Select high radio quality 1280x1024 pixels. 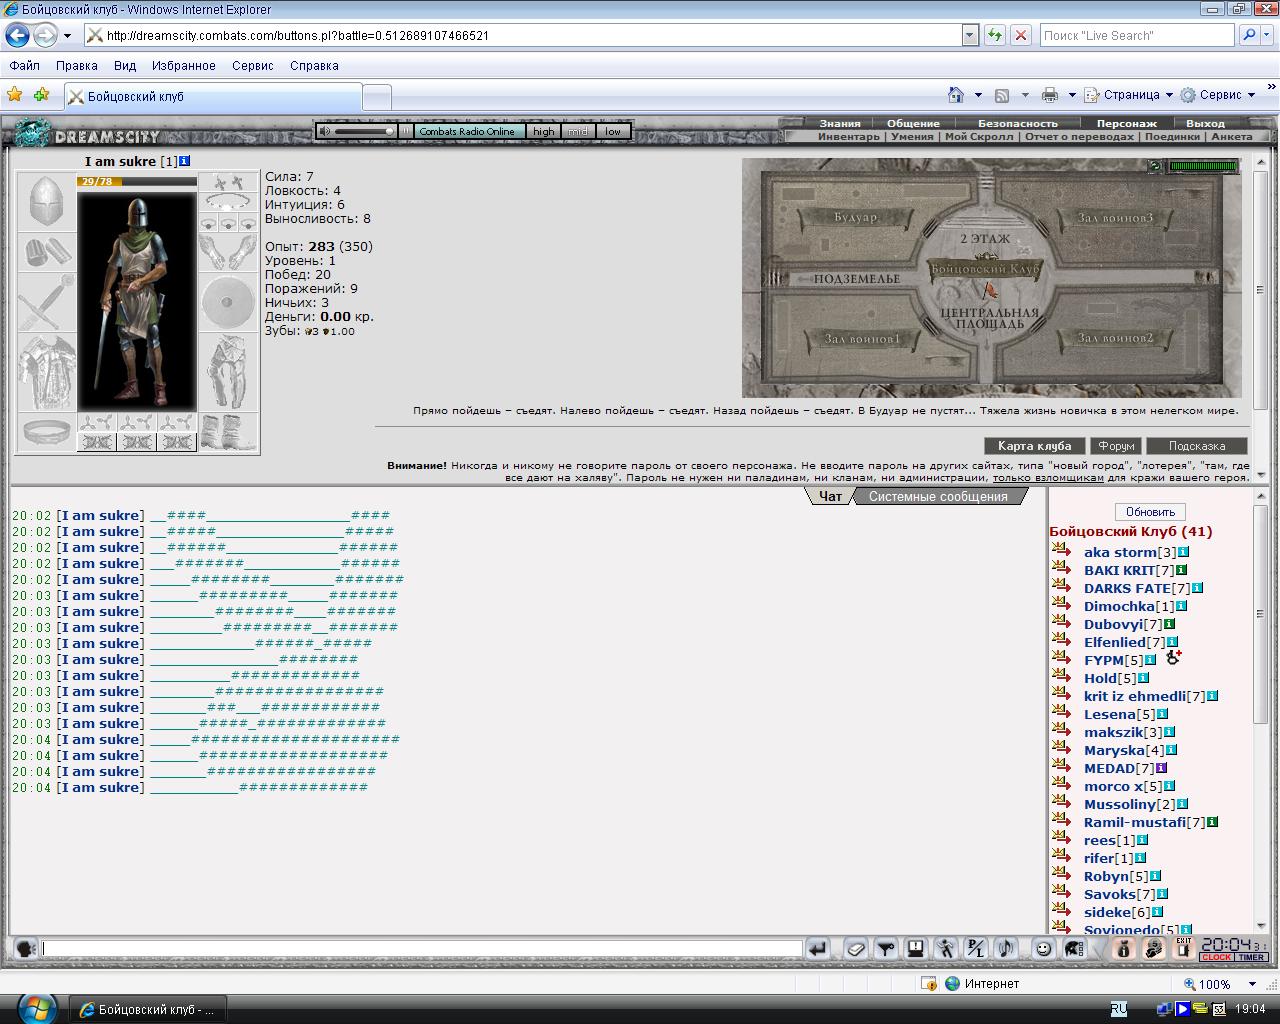click(x=543, y=131)
